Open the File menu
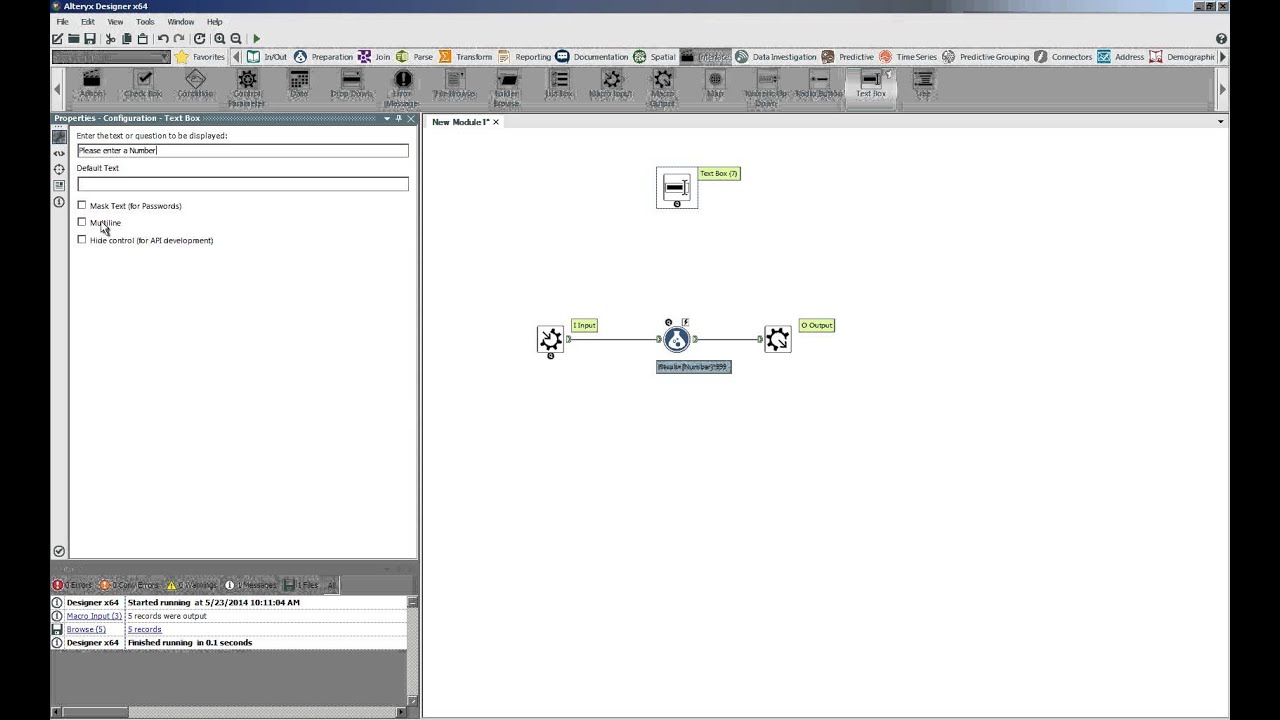 tap(62, 21)
